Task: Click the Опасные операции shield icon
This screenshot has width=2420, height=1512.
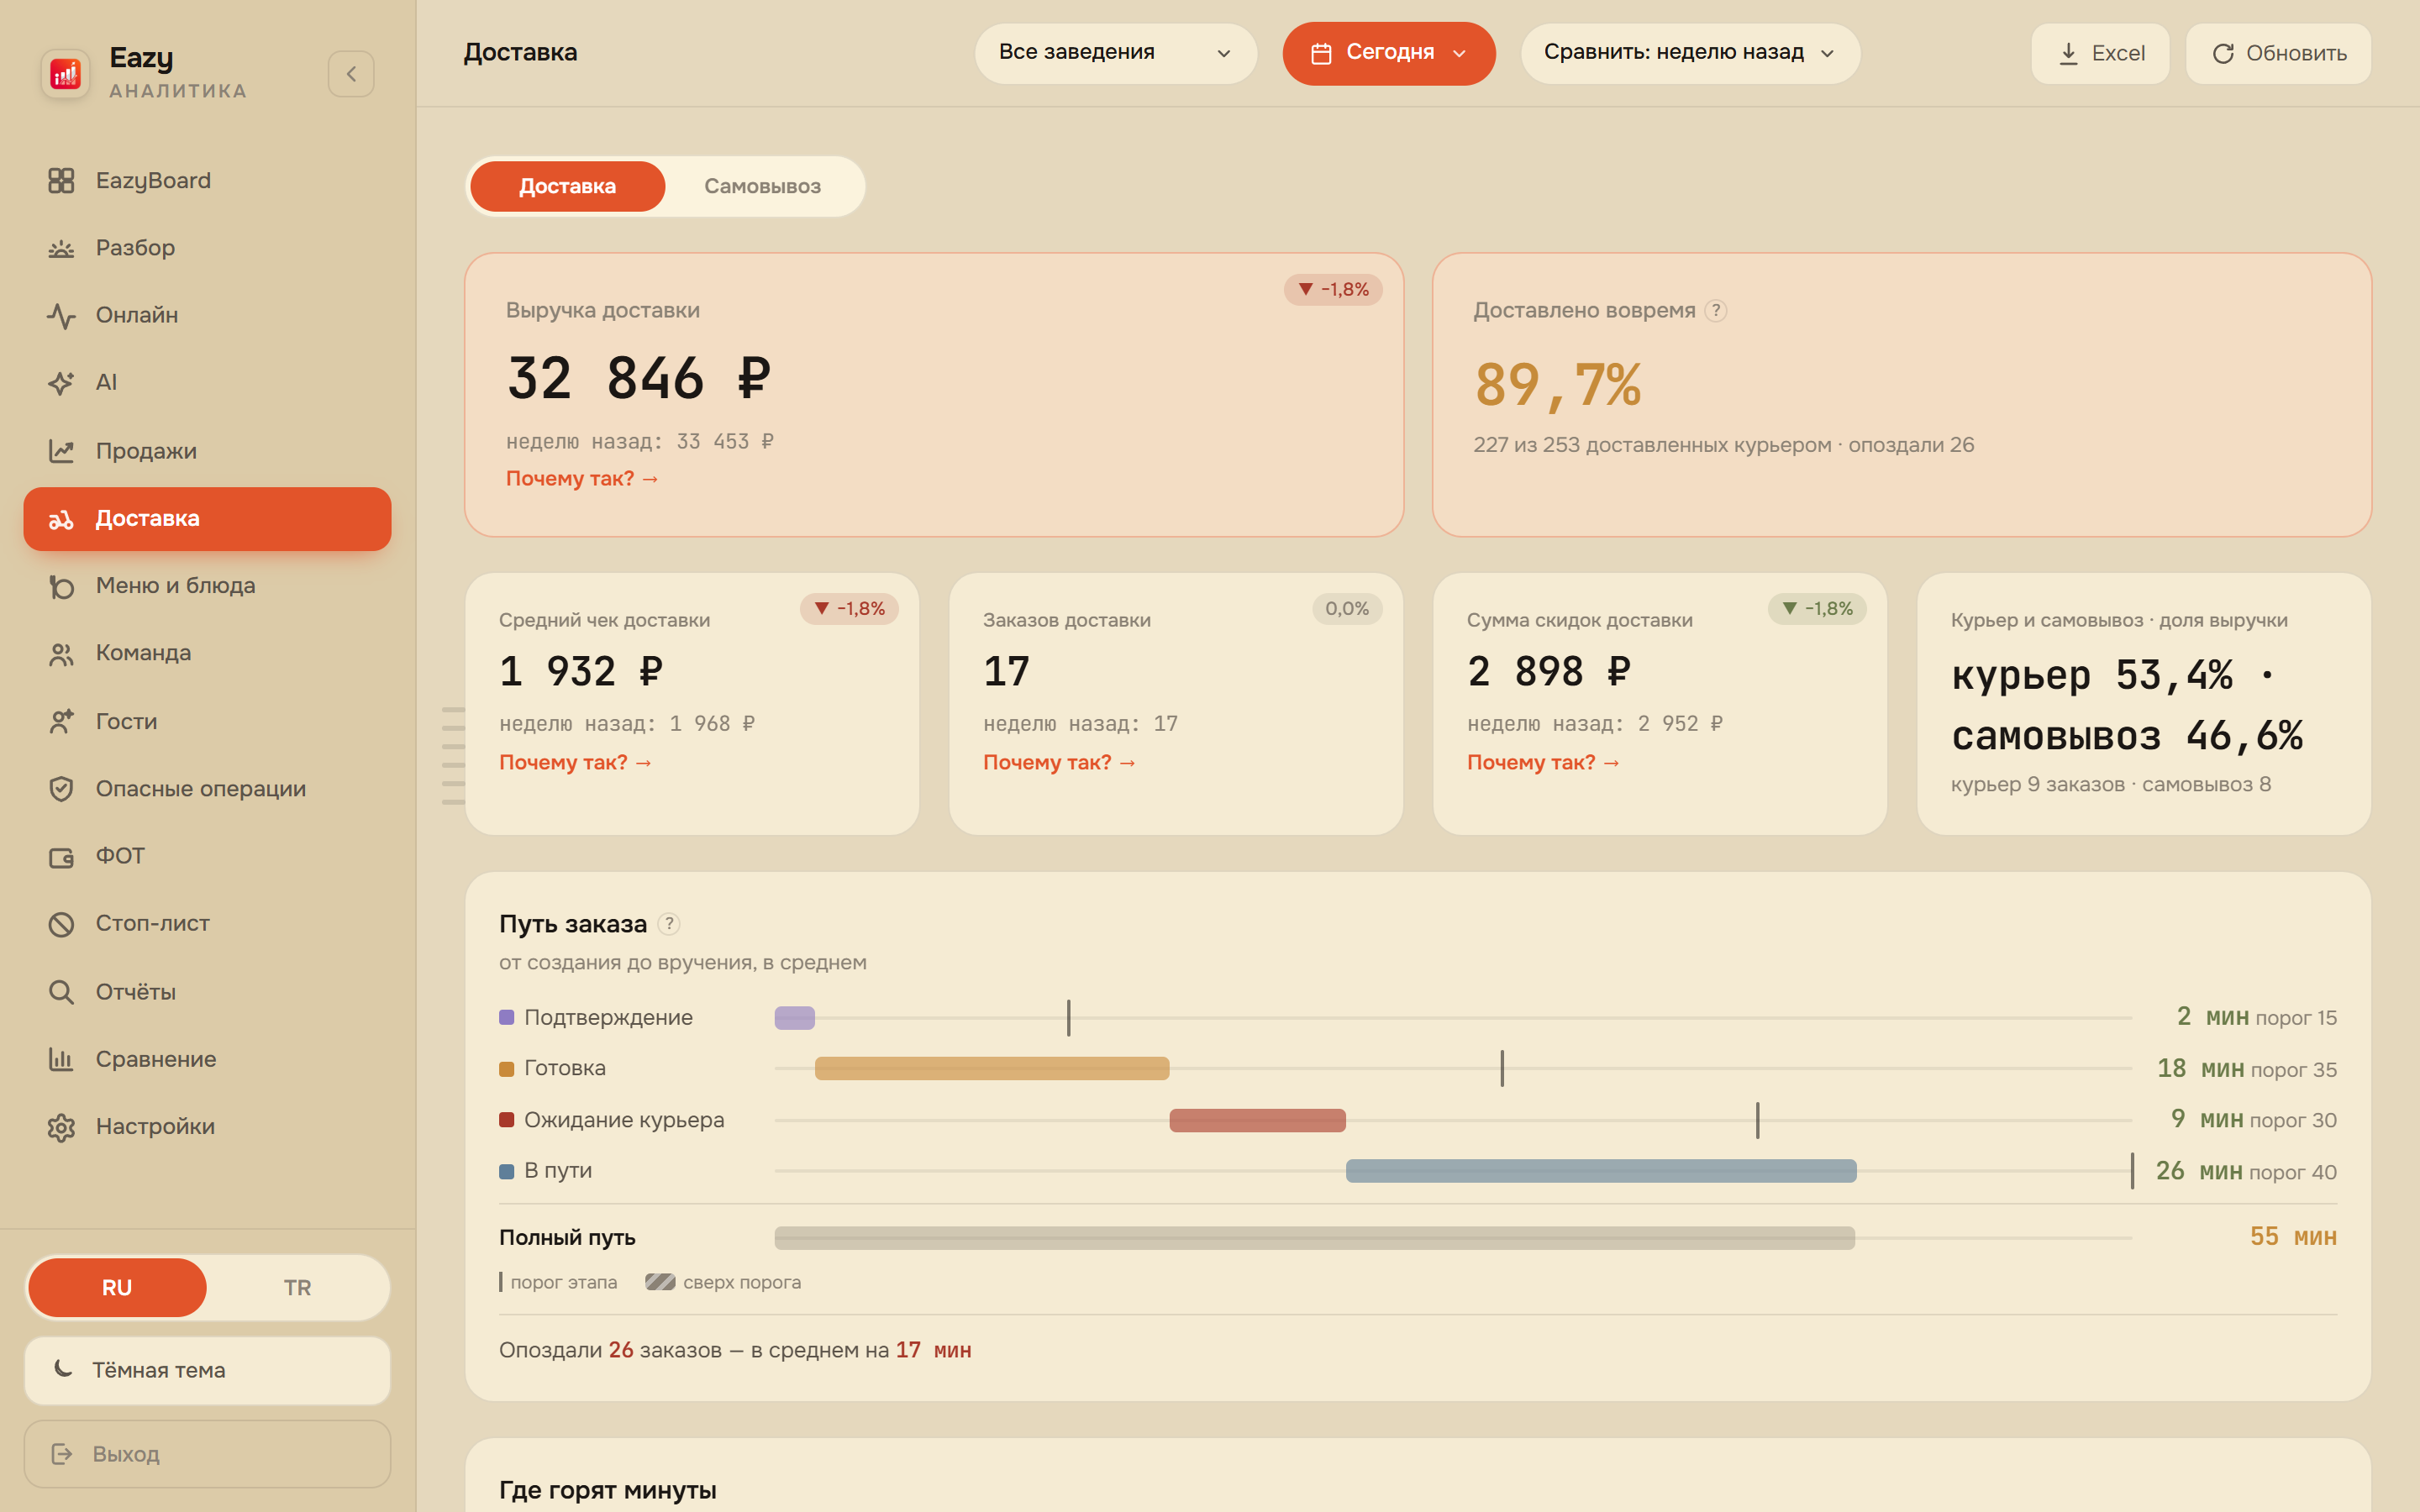Action: point(61,788)
